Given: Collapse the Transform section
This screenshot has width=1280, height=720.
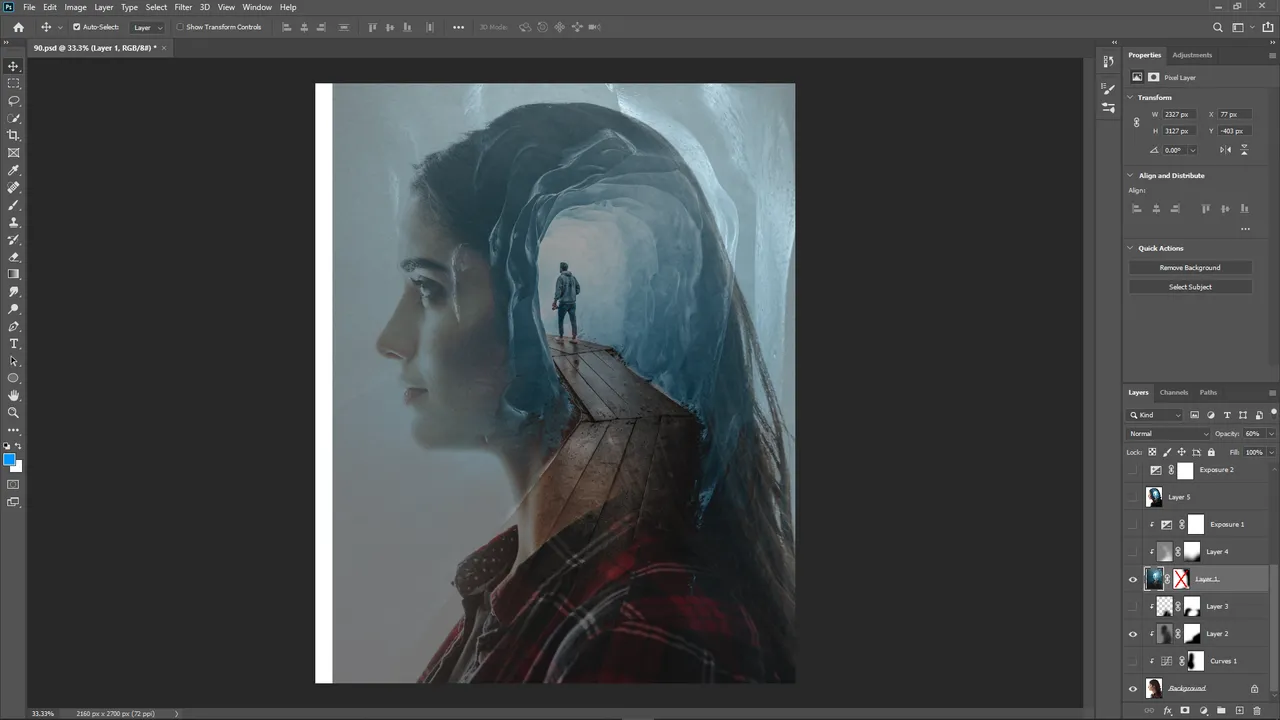Looking at the screenshot, I should (x=1131, y=97).
